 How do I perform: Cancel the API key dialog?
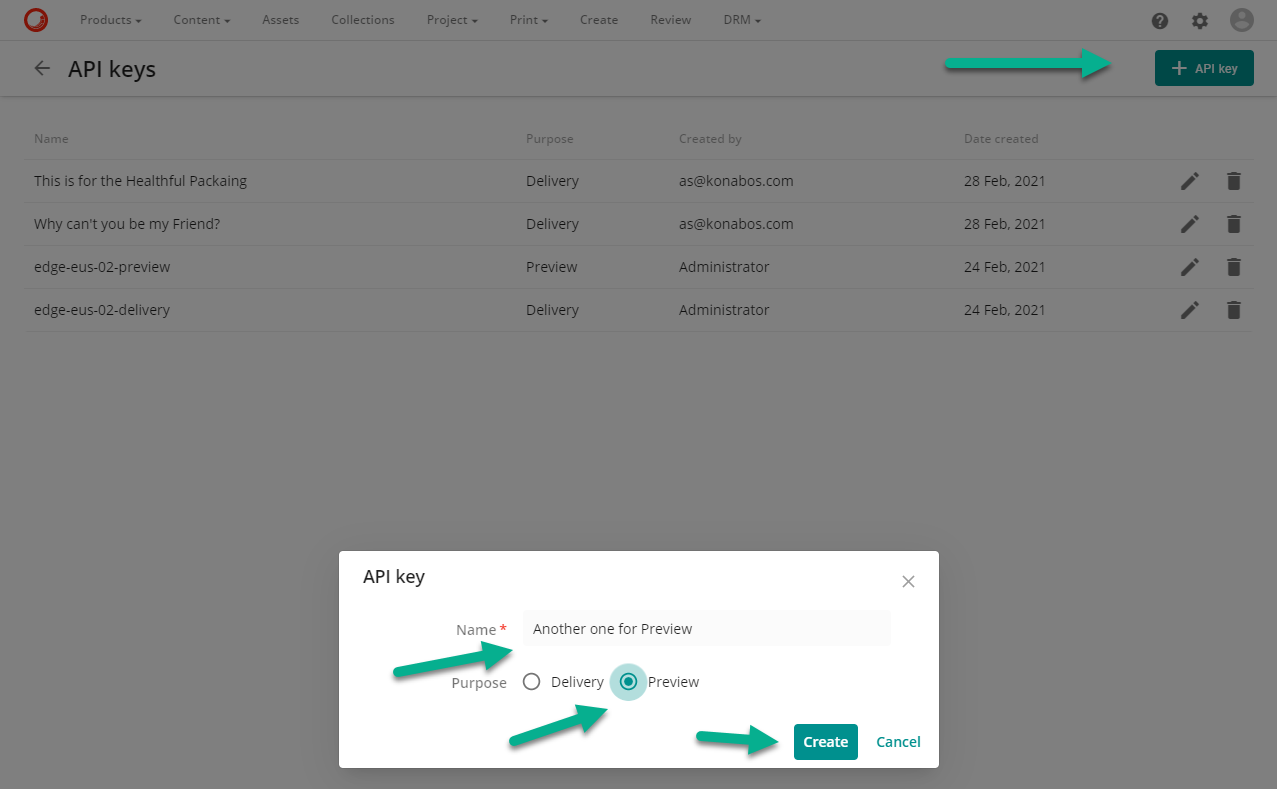898,742
